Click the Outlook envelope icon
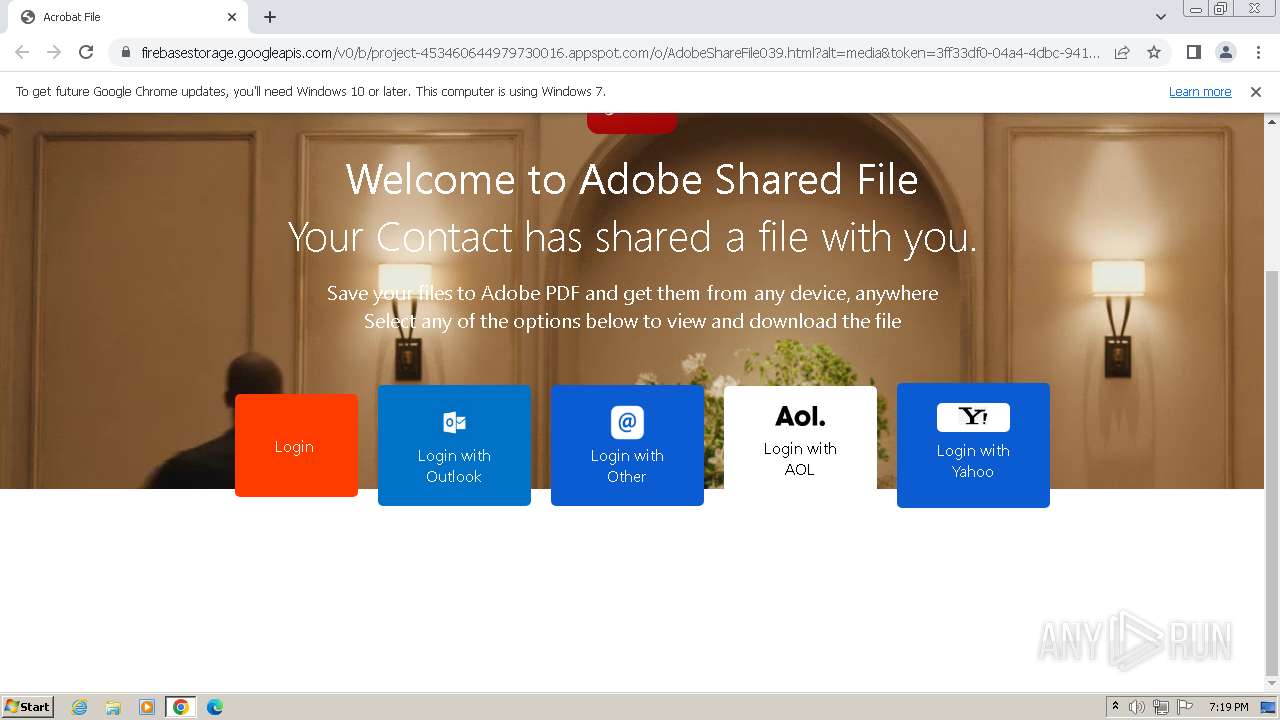The image size is (1280, 720). point(454,422)
